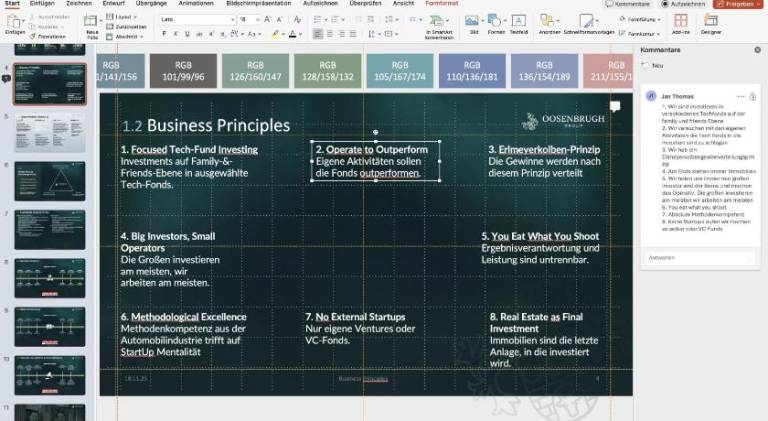Open the Abschnitt section dropdown
This screenshot has height=421, width=768.
(x=124, y=36)
